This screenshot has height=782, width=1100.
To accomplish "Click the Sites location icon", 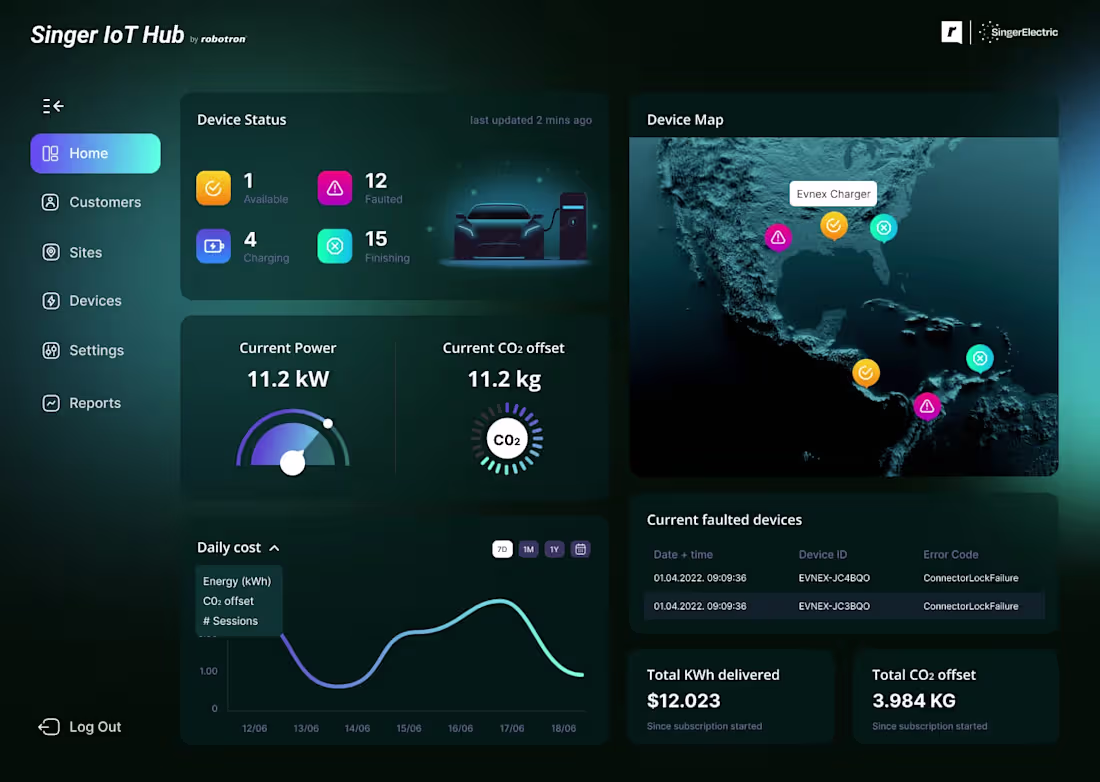I will (x=49, y=252).
